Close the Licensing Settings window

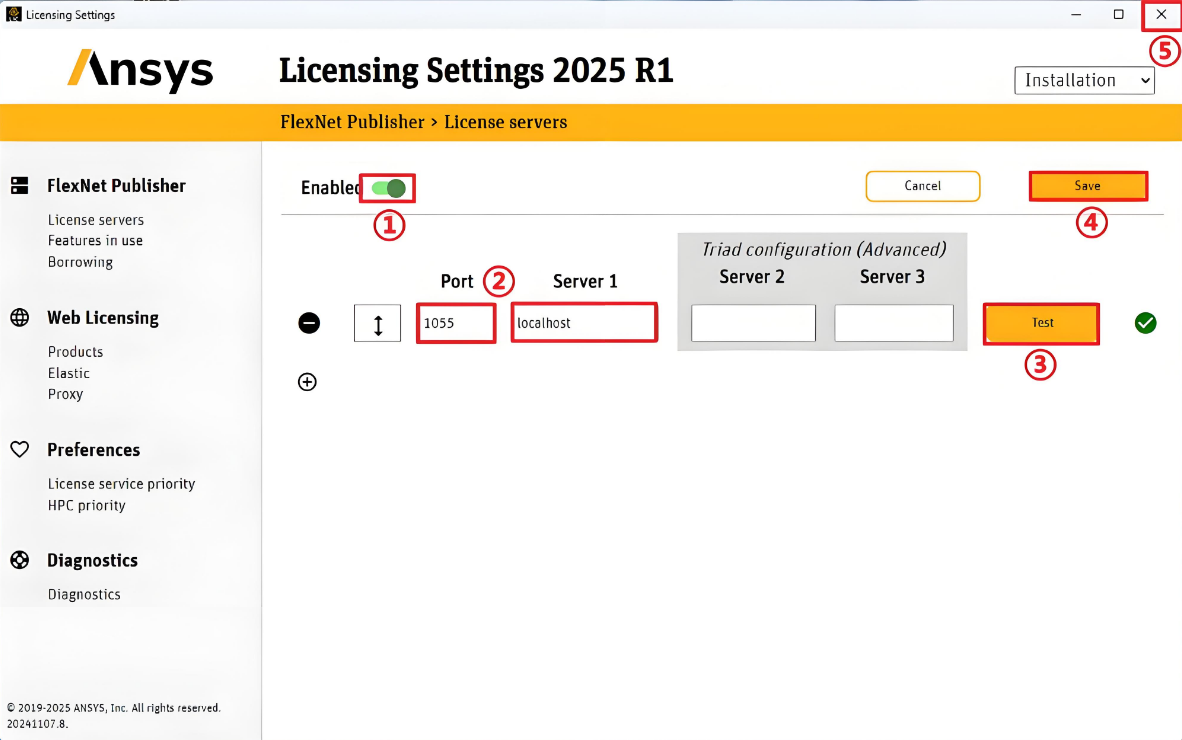tap(1161, 14)
